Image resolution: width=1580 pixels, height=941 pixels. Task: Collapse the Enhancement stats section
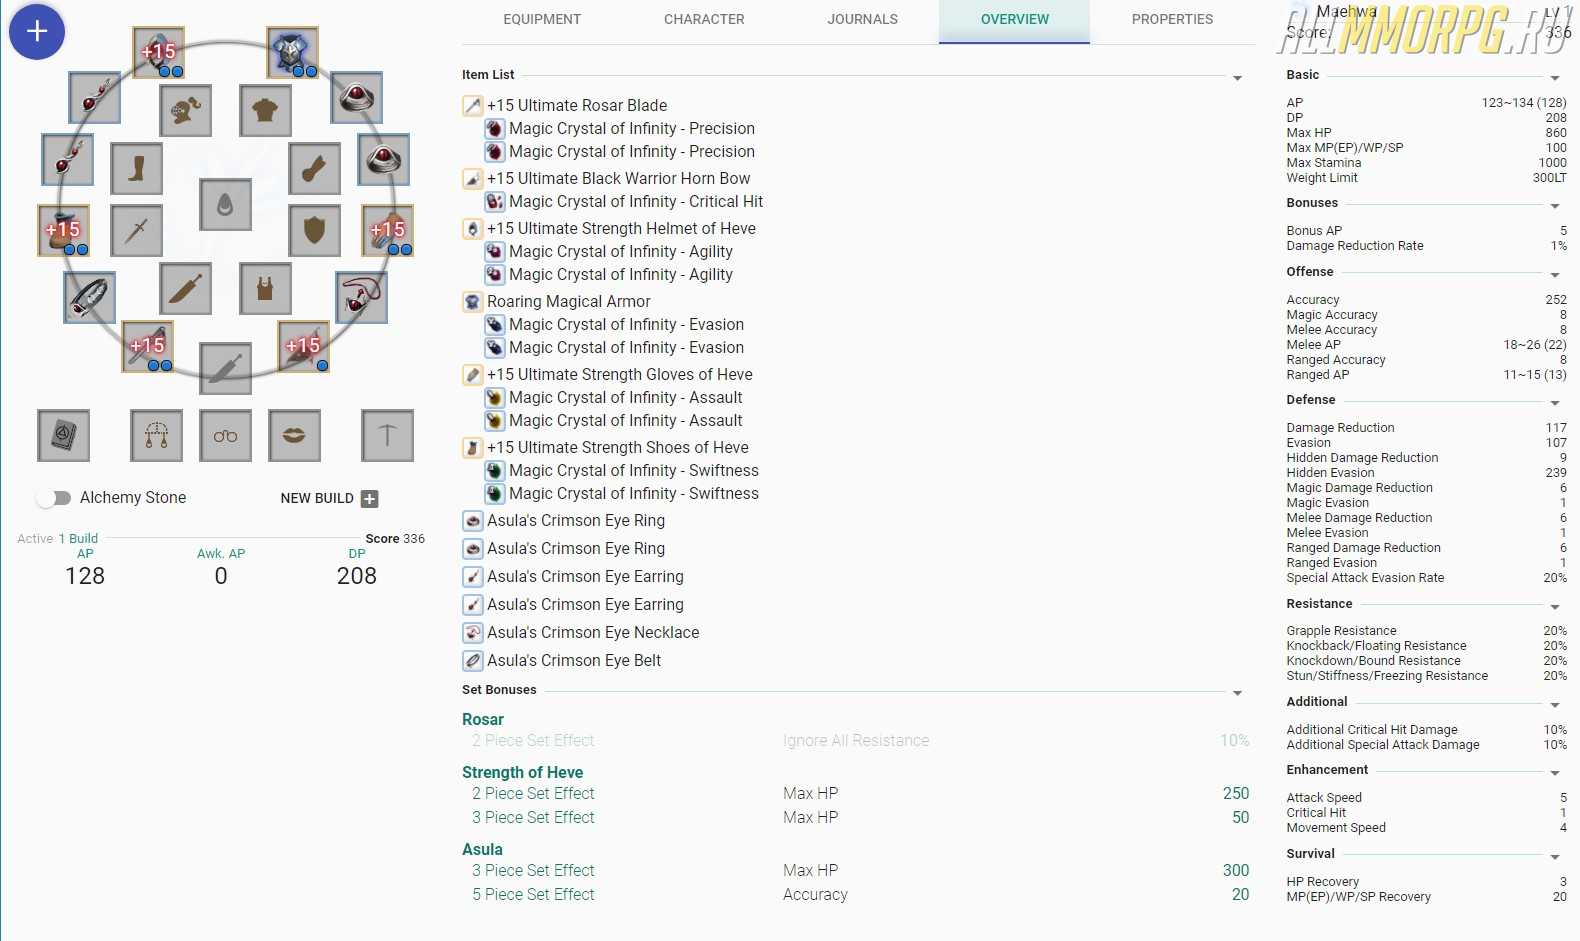[1555, 773]
